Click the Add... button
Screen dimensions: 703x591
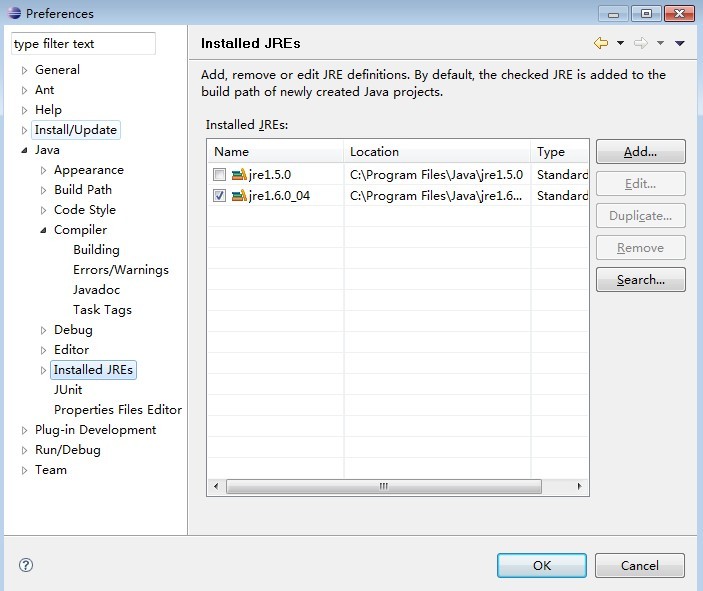tap(641, 152)
